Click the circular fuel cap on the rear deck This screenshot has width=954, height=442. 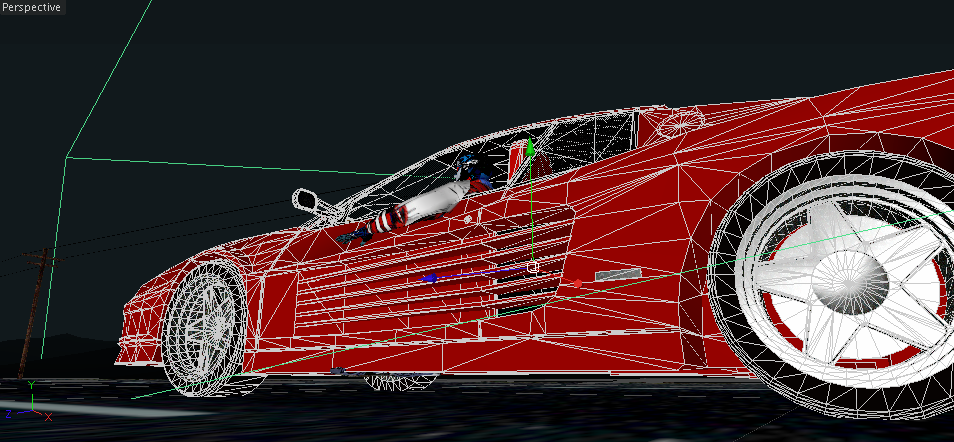coord(682,123)
